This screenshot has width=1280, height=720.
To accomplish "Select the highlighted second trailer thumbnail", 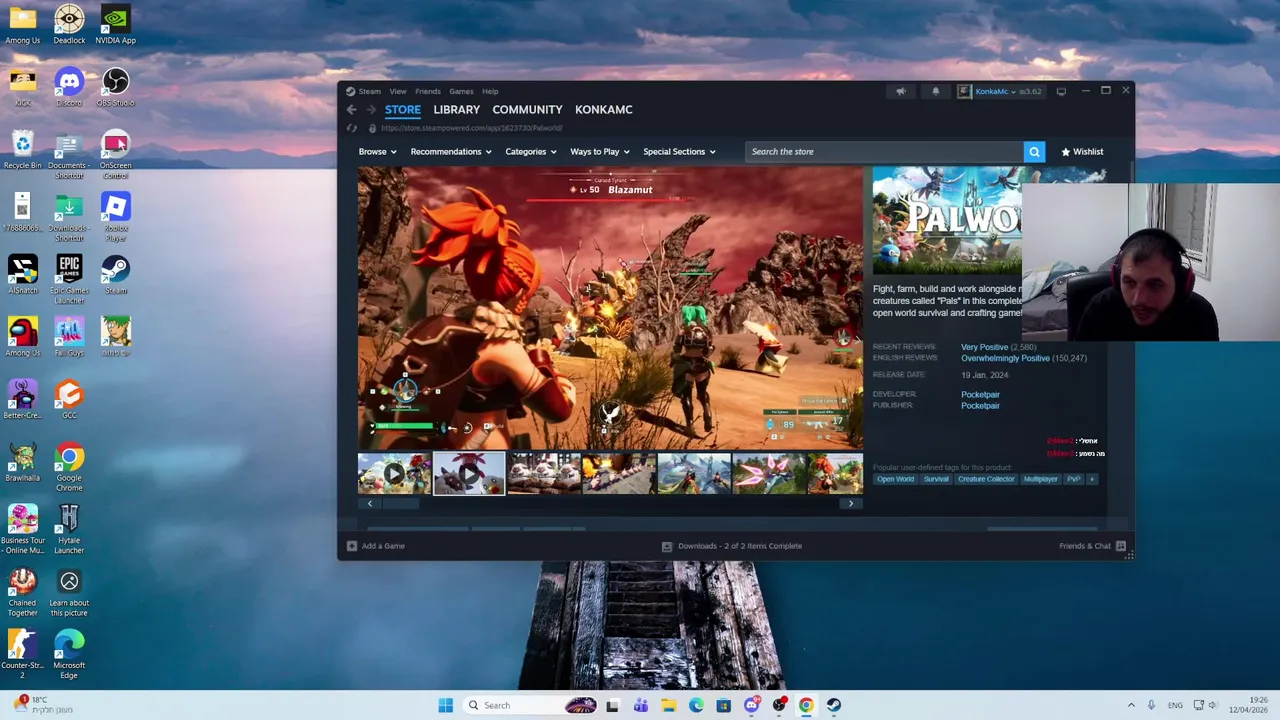I will (x=469, y=474).
